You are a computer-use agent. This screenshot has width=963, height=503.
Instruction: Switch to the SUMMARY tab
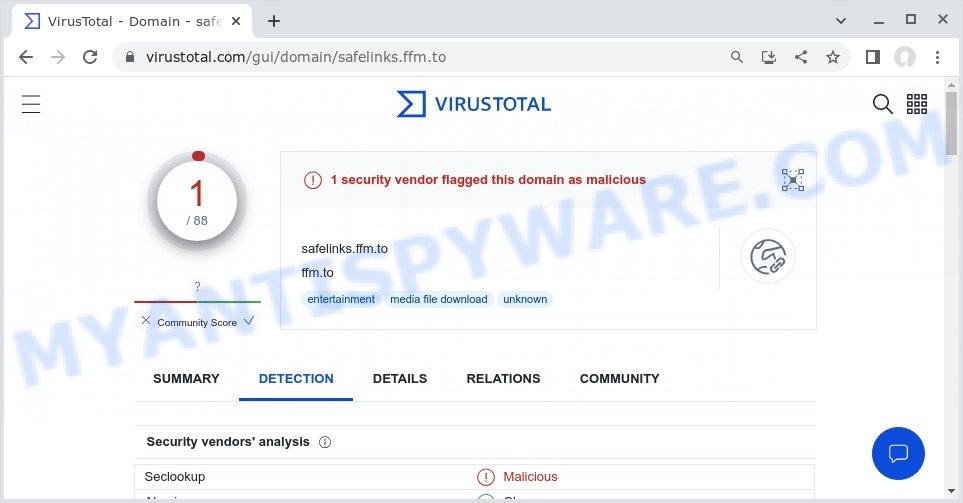coord(186,379)
